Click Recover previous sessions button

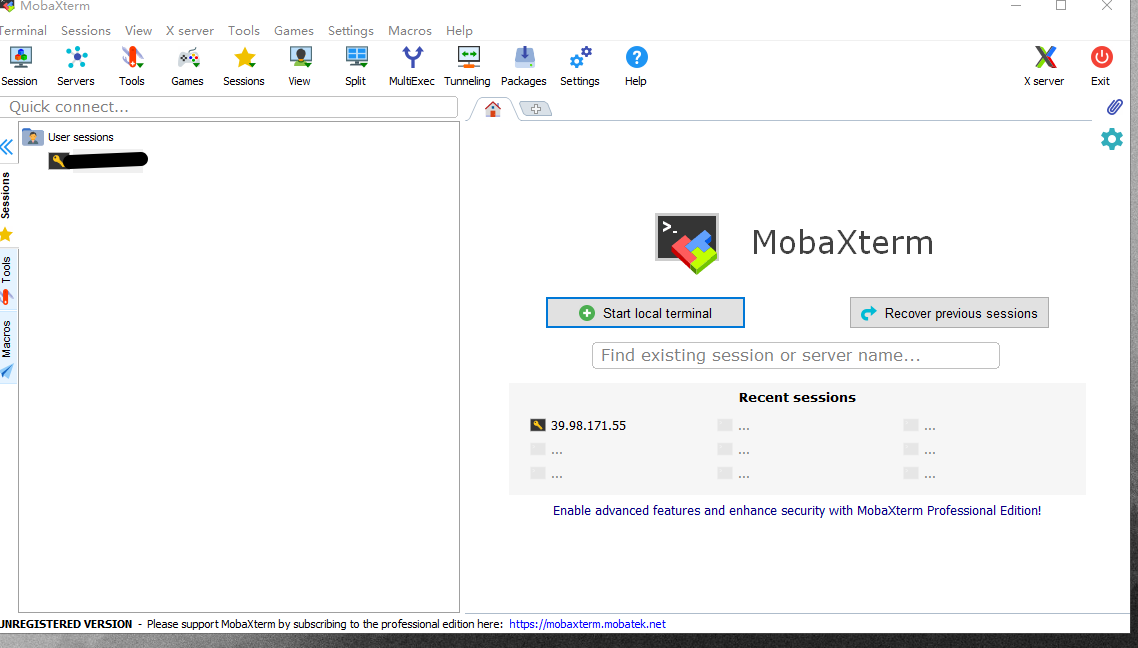coord(949,313)
